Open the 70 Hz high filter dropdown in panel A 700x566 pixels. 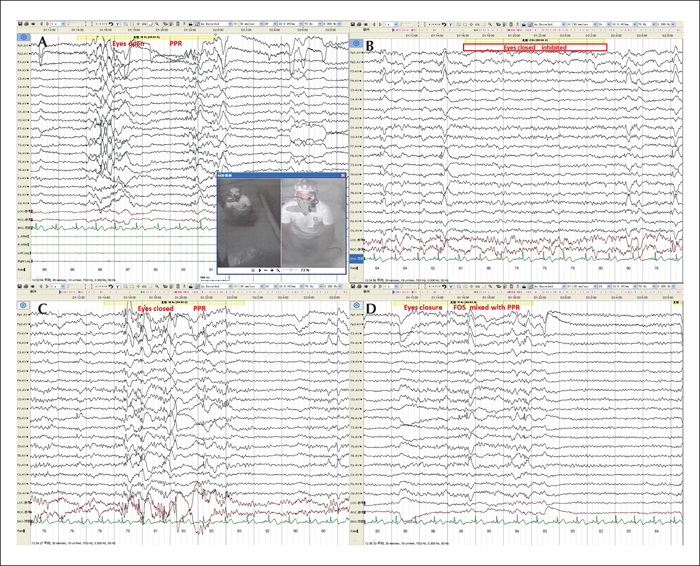click(313, 24)
